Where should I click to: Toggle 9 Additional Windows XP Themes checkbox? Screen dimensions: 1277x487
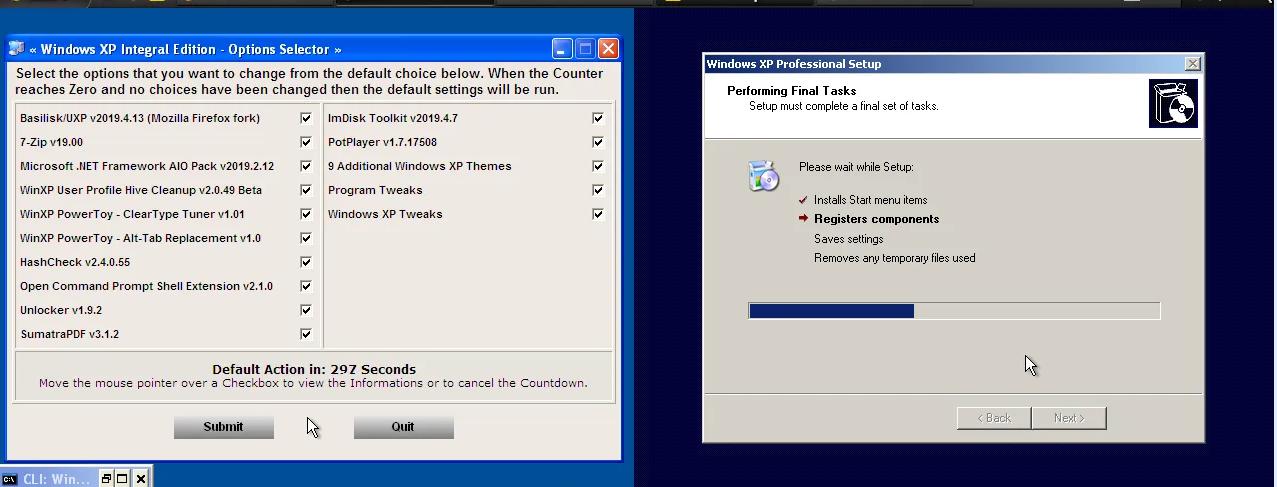[x=598, y=166]
